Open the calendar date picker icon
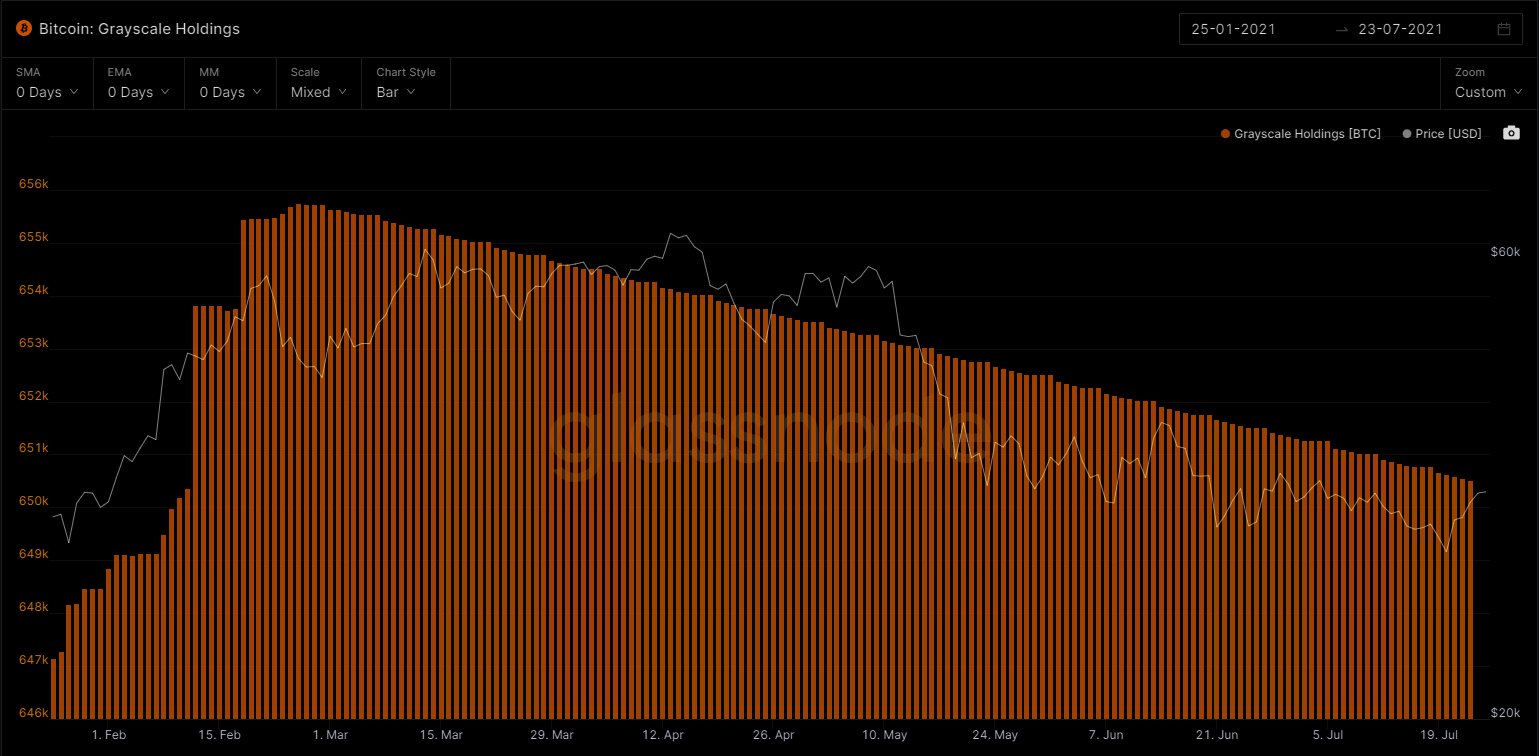 pyautogui.click(x=1503, y=29)
